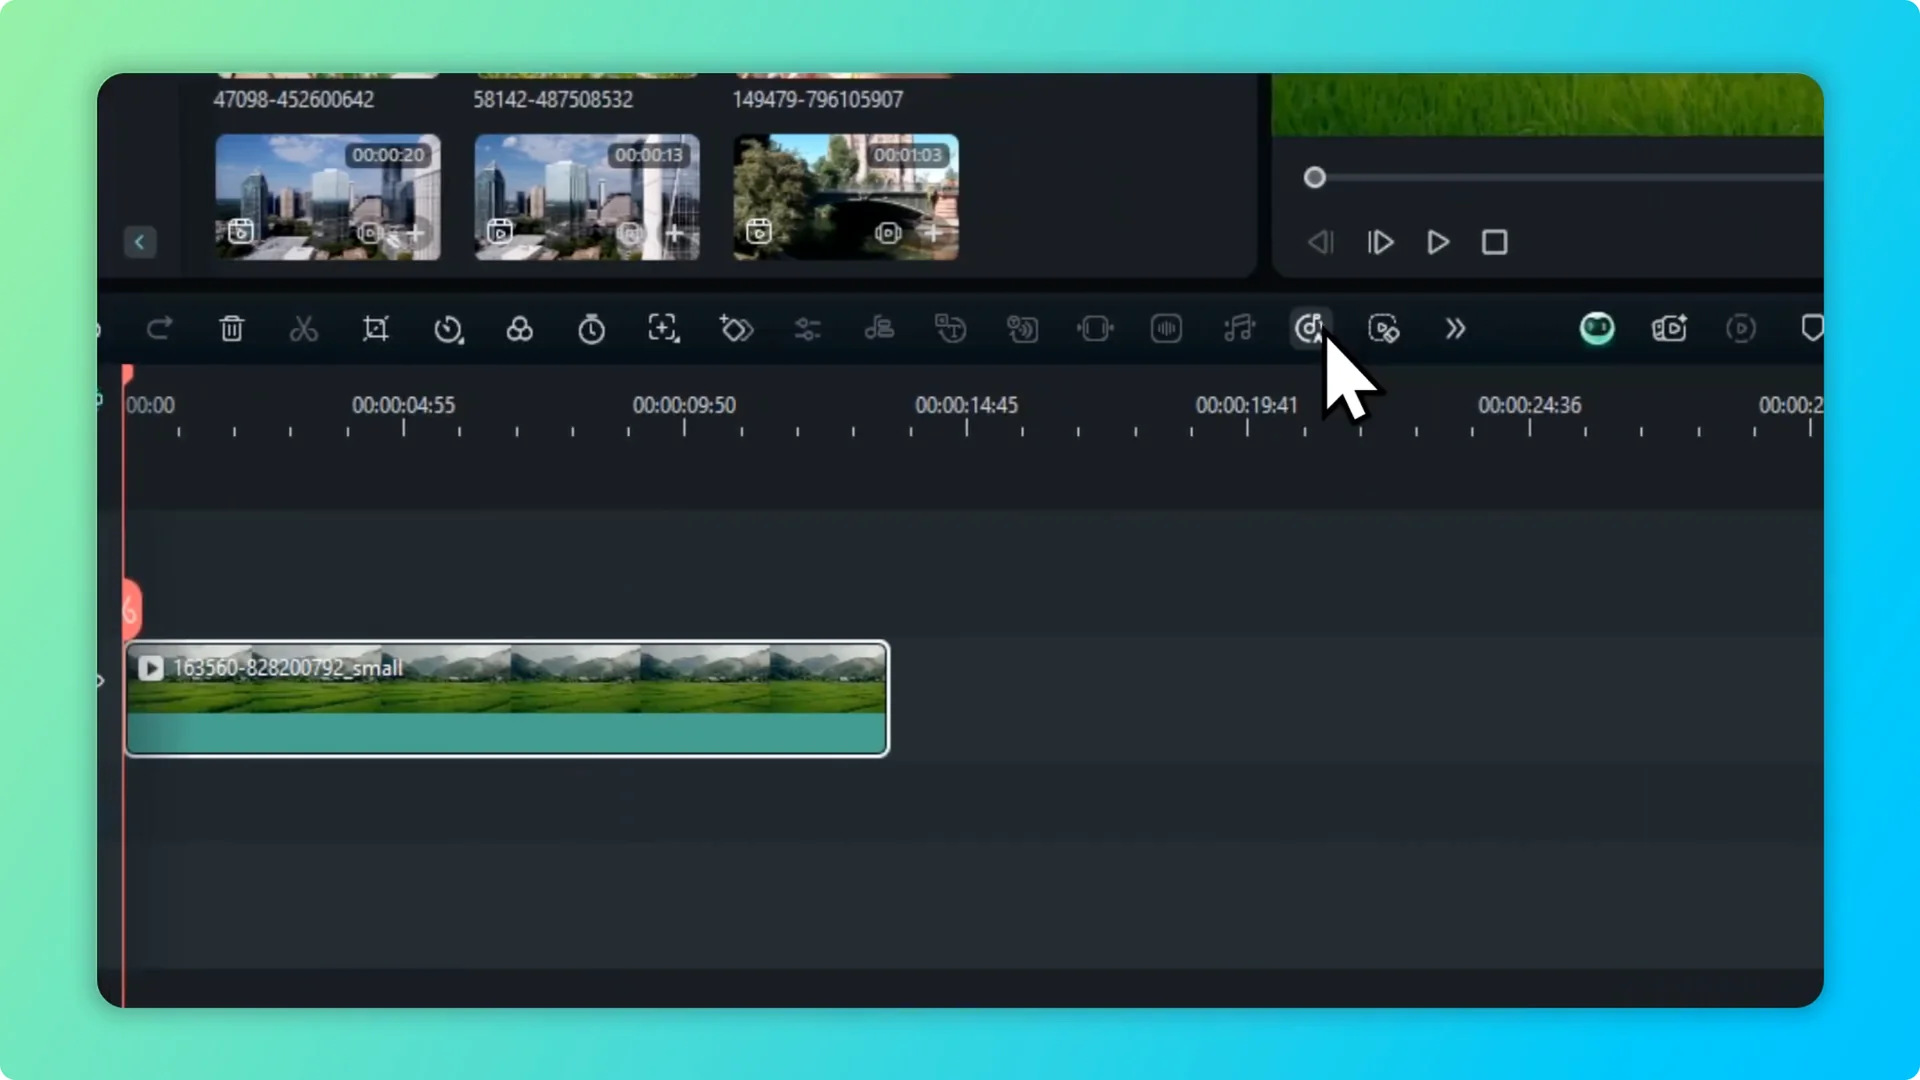Select the 00:01:03 bridge clip thumbnail
Screen dimensions: 1920x1080
click(x=846, y=197)
